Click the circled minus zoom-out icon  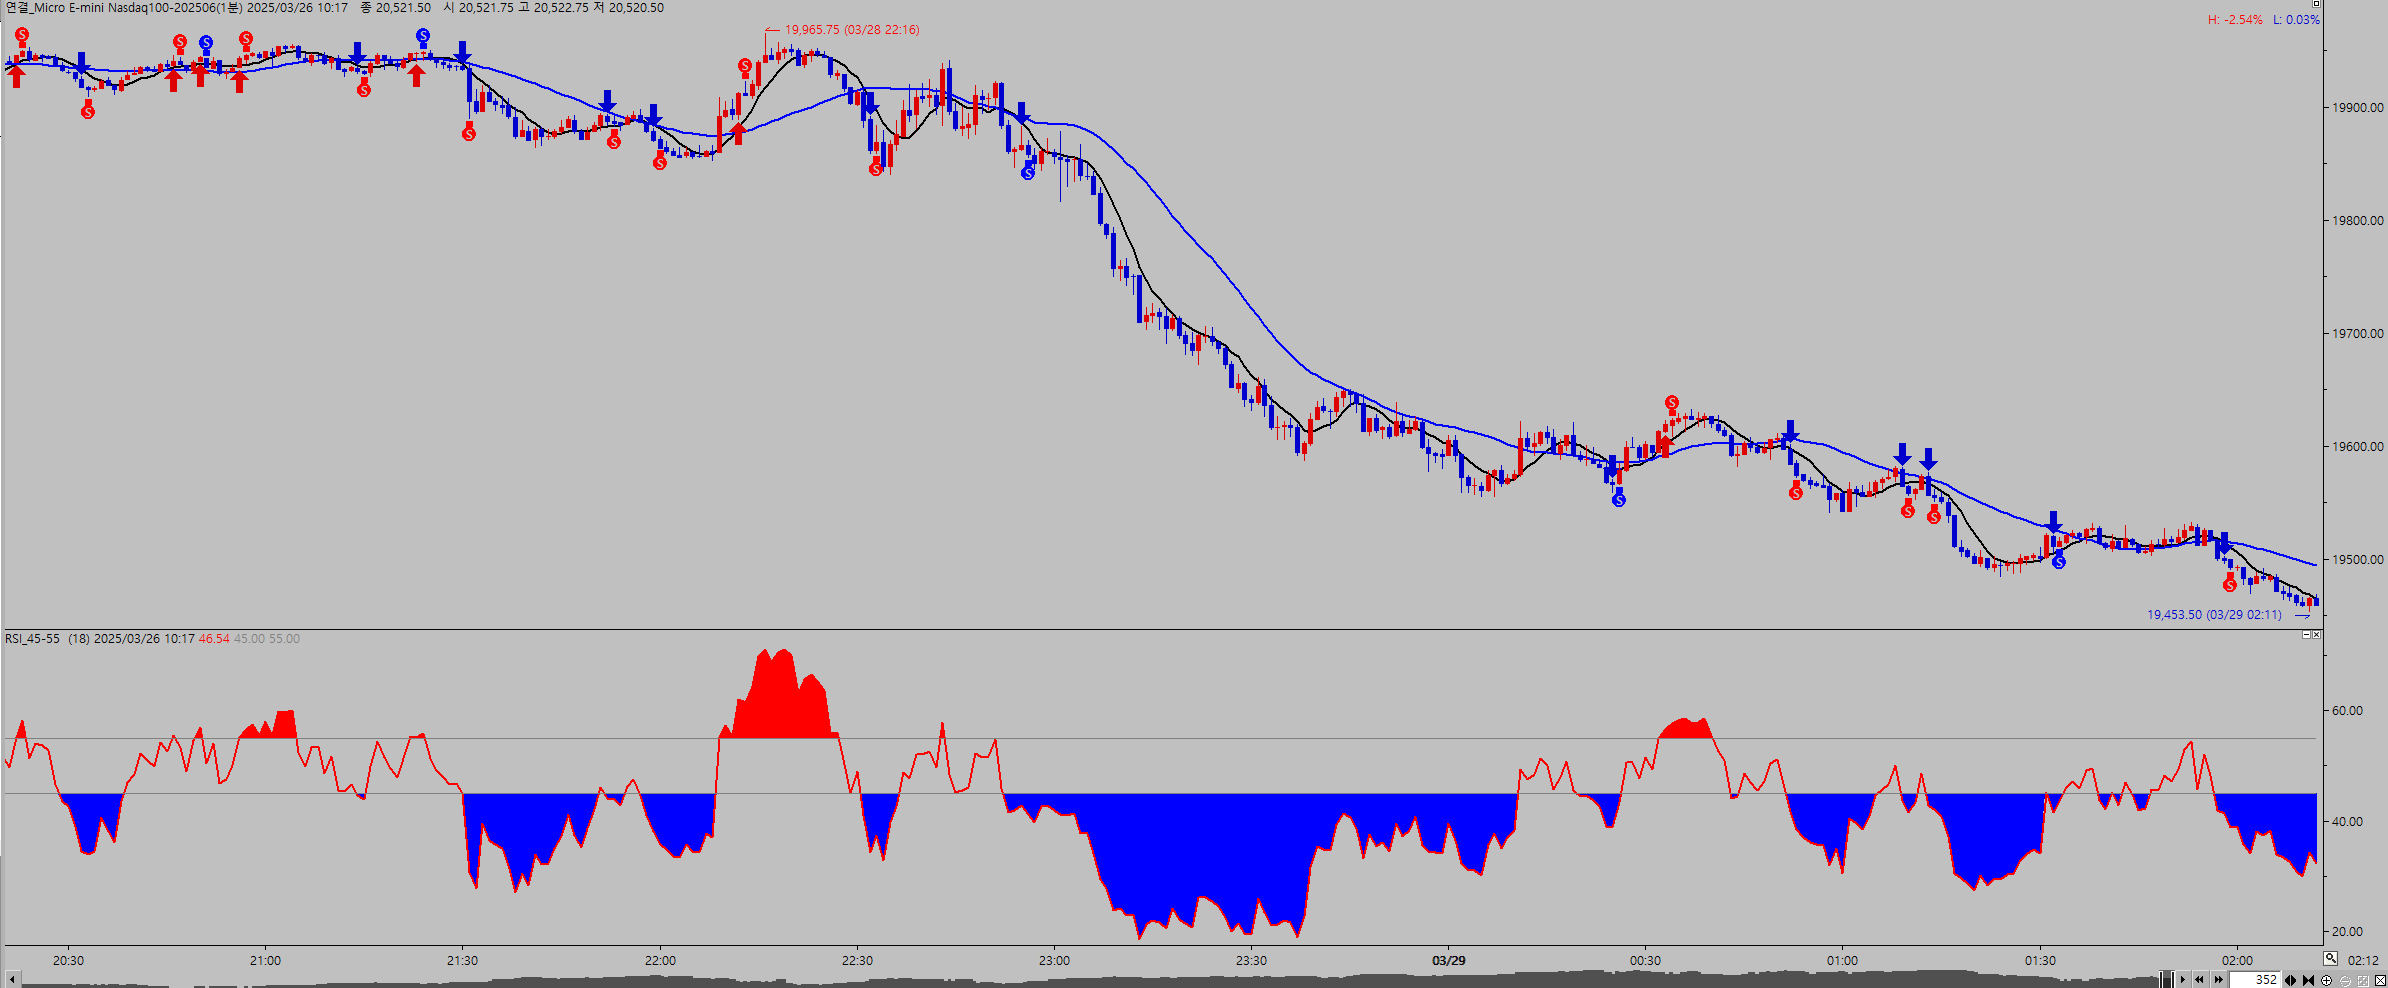(2345, 980)
